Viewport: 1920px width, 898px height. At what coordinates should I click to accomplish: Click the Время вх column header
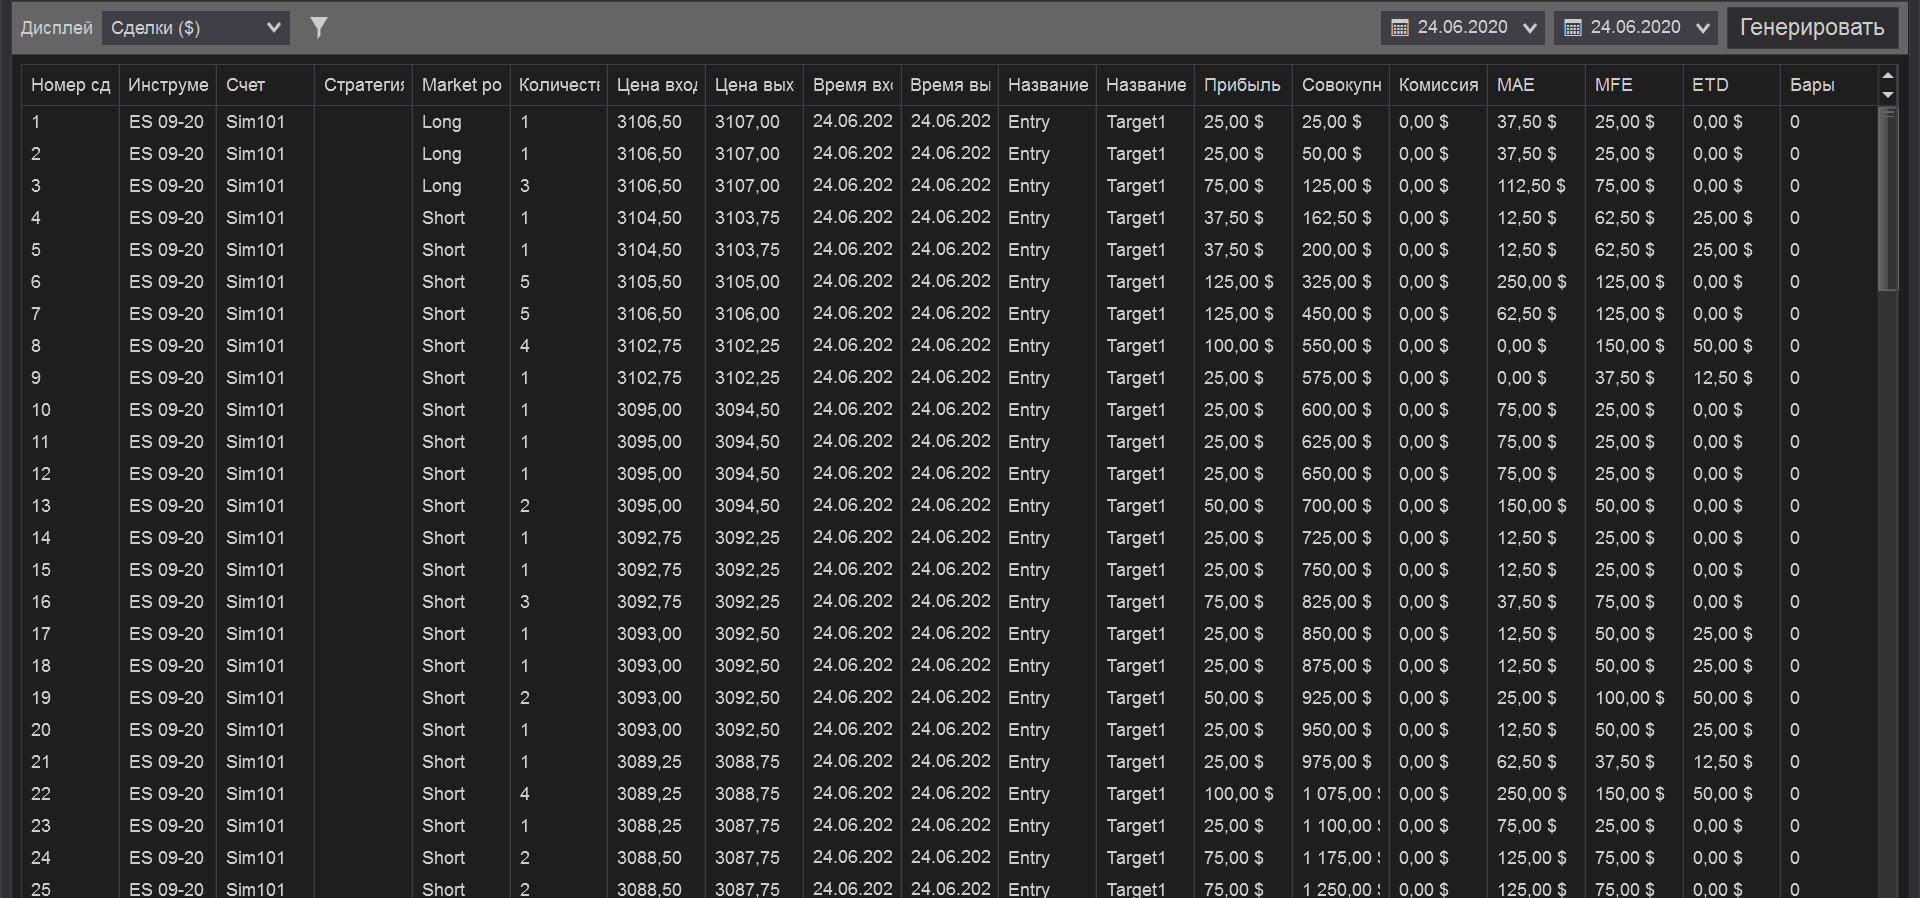tap(852, 85)
